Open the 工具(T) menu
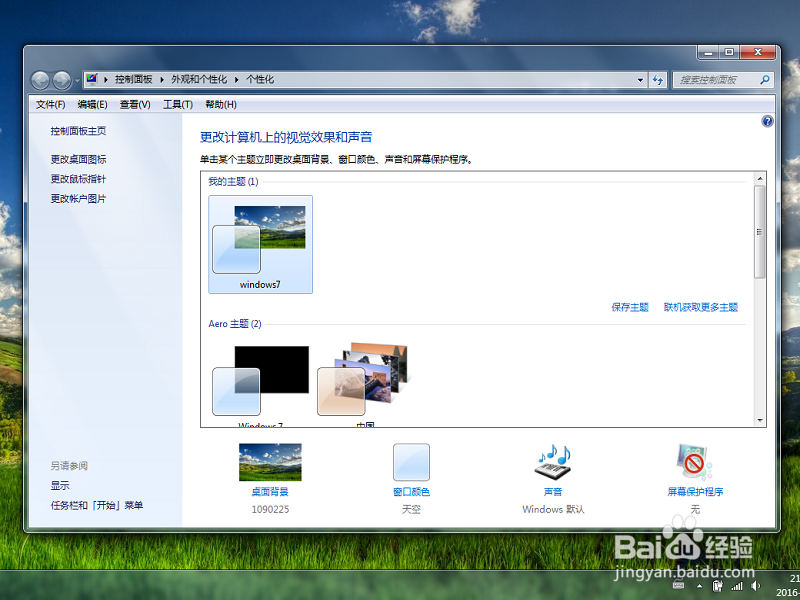 [178, 105]
